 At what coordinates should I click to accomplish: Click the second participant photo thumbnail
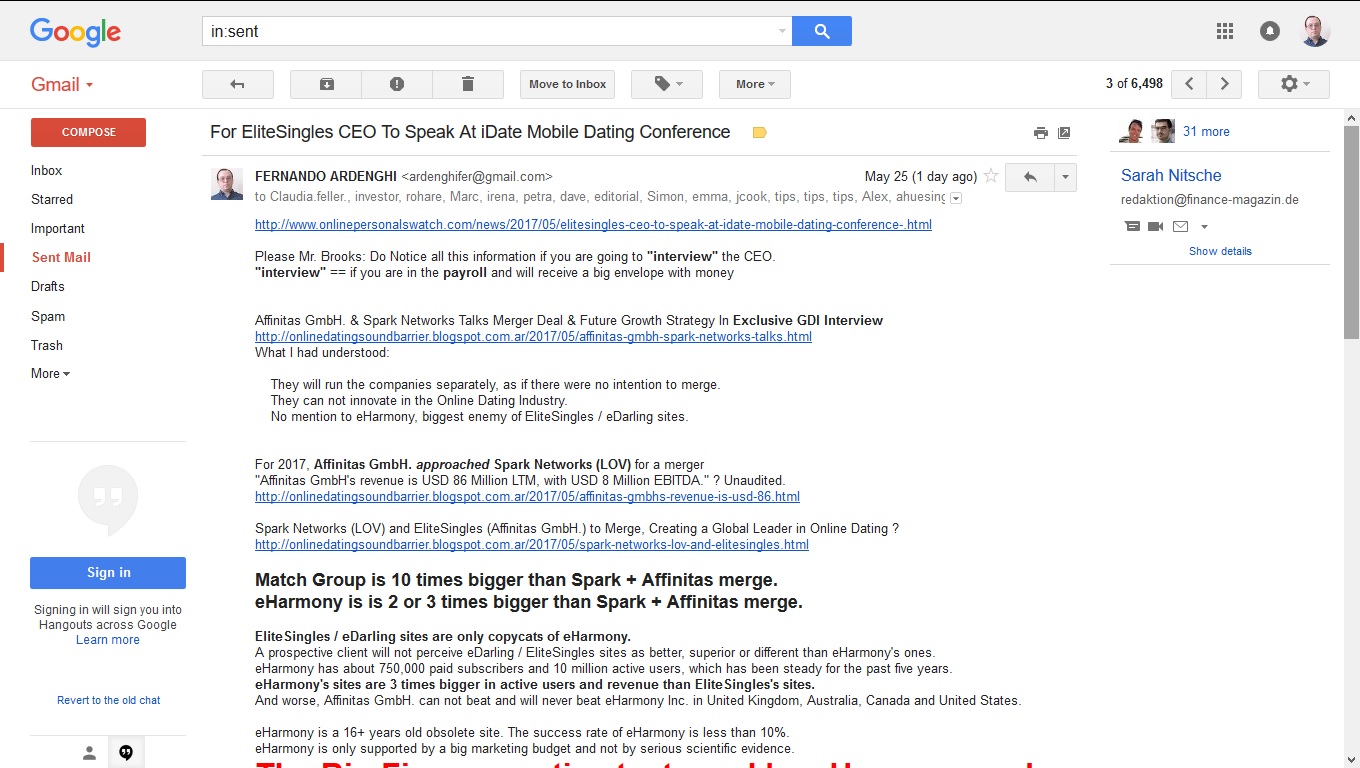point(1162,131)
